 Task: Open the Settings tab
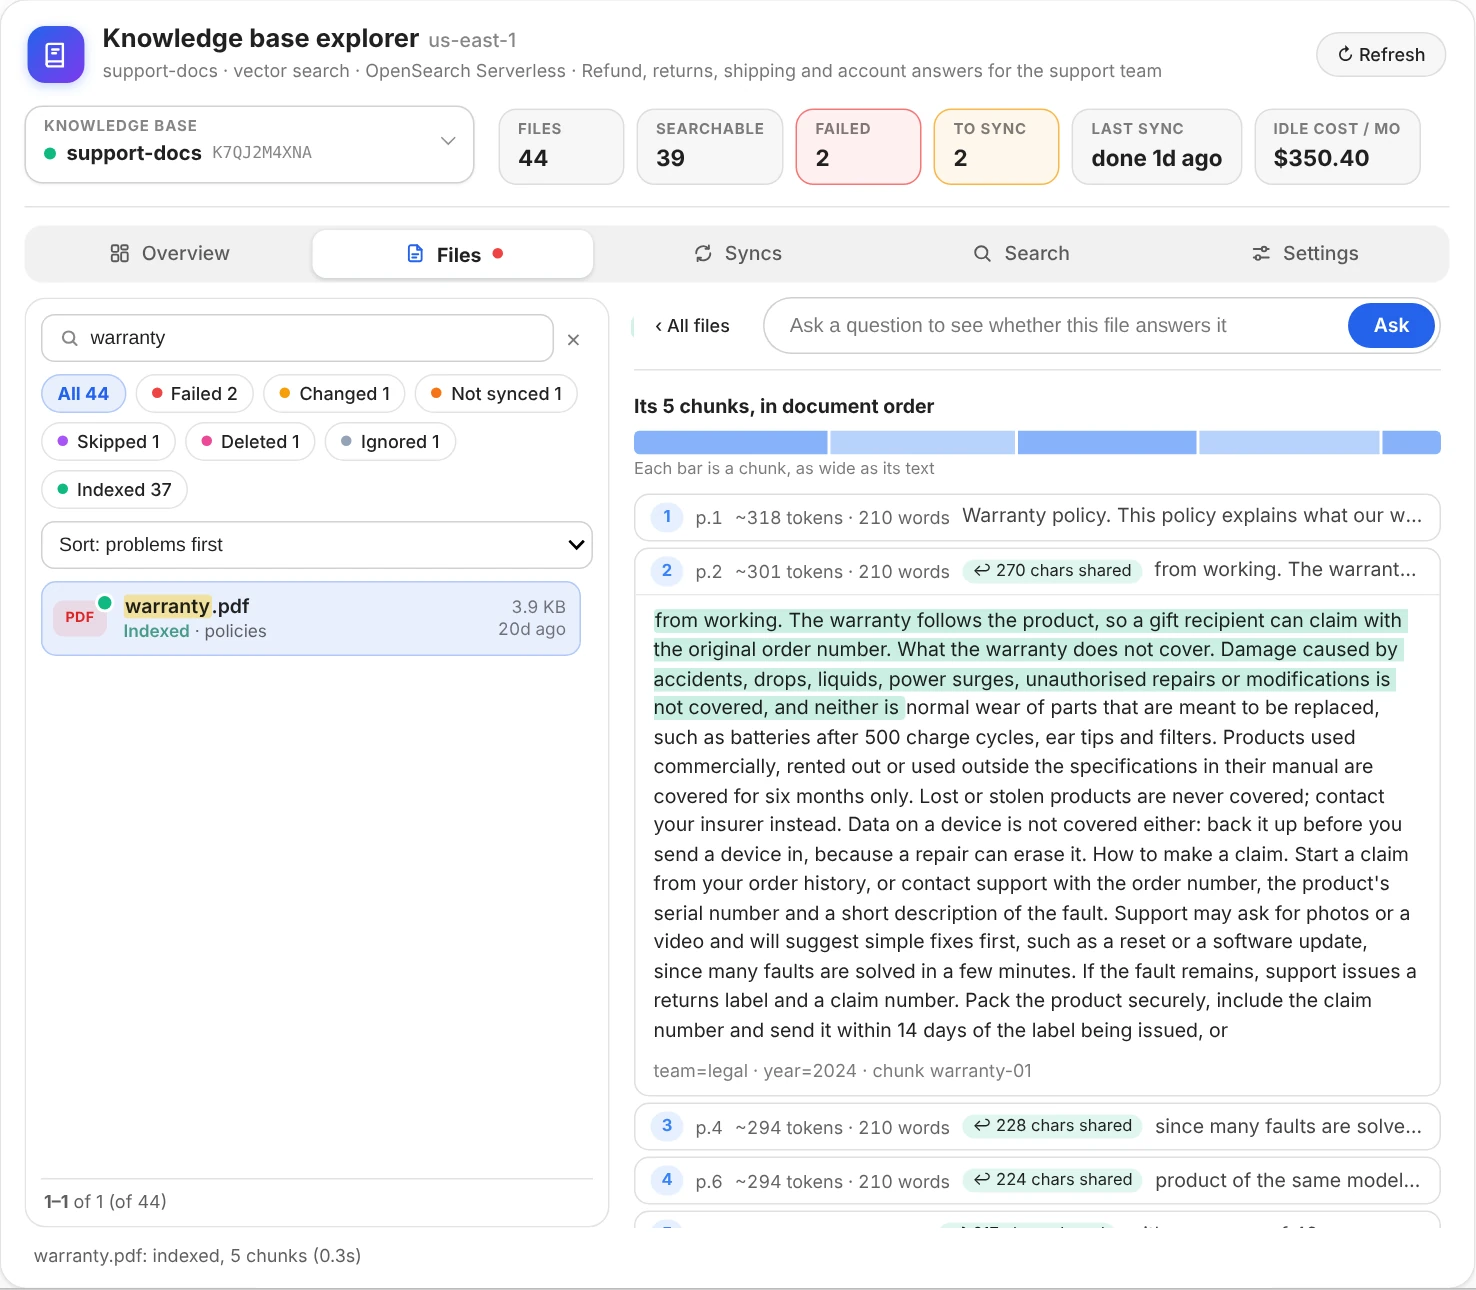pyautogui.click(x=1305, y=254)
